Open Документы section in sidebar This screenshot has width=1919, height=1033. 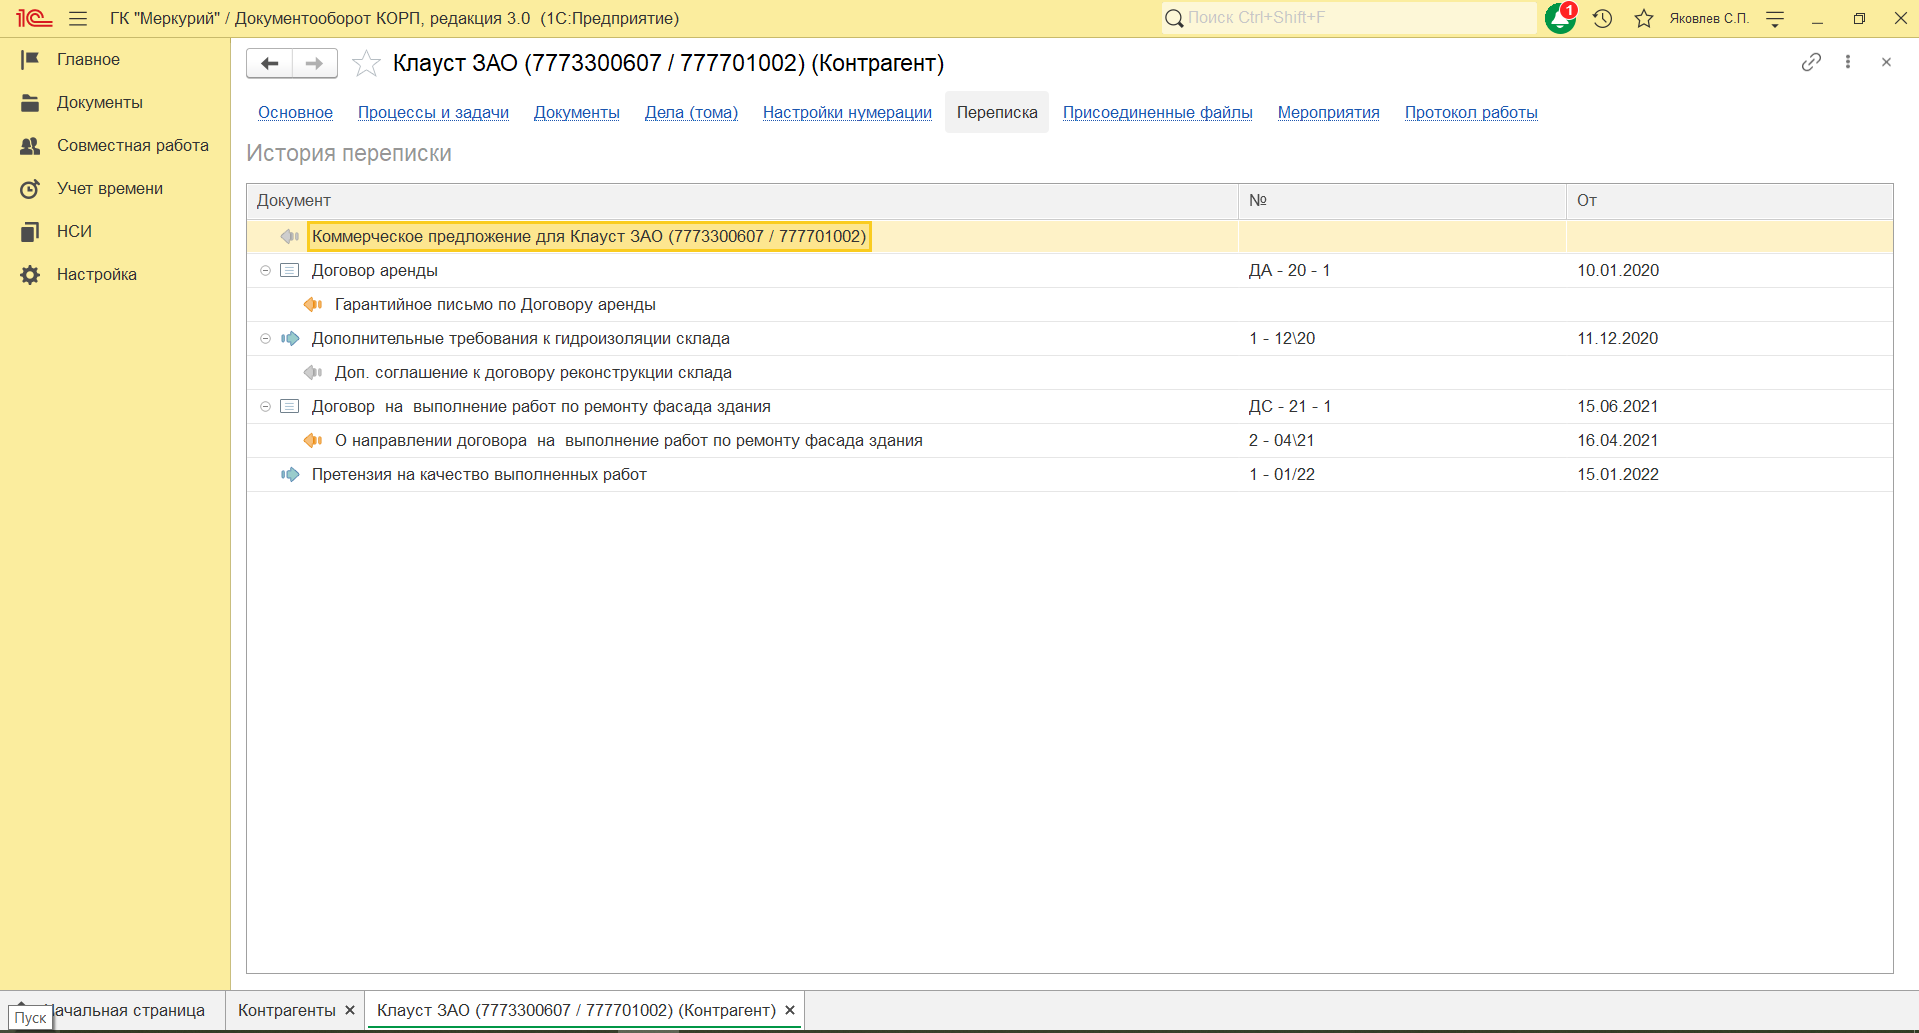point(100,103)
